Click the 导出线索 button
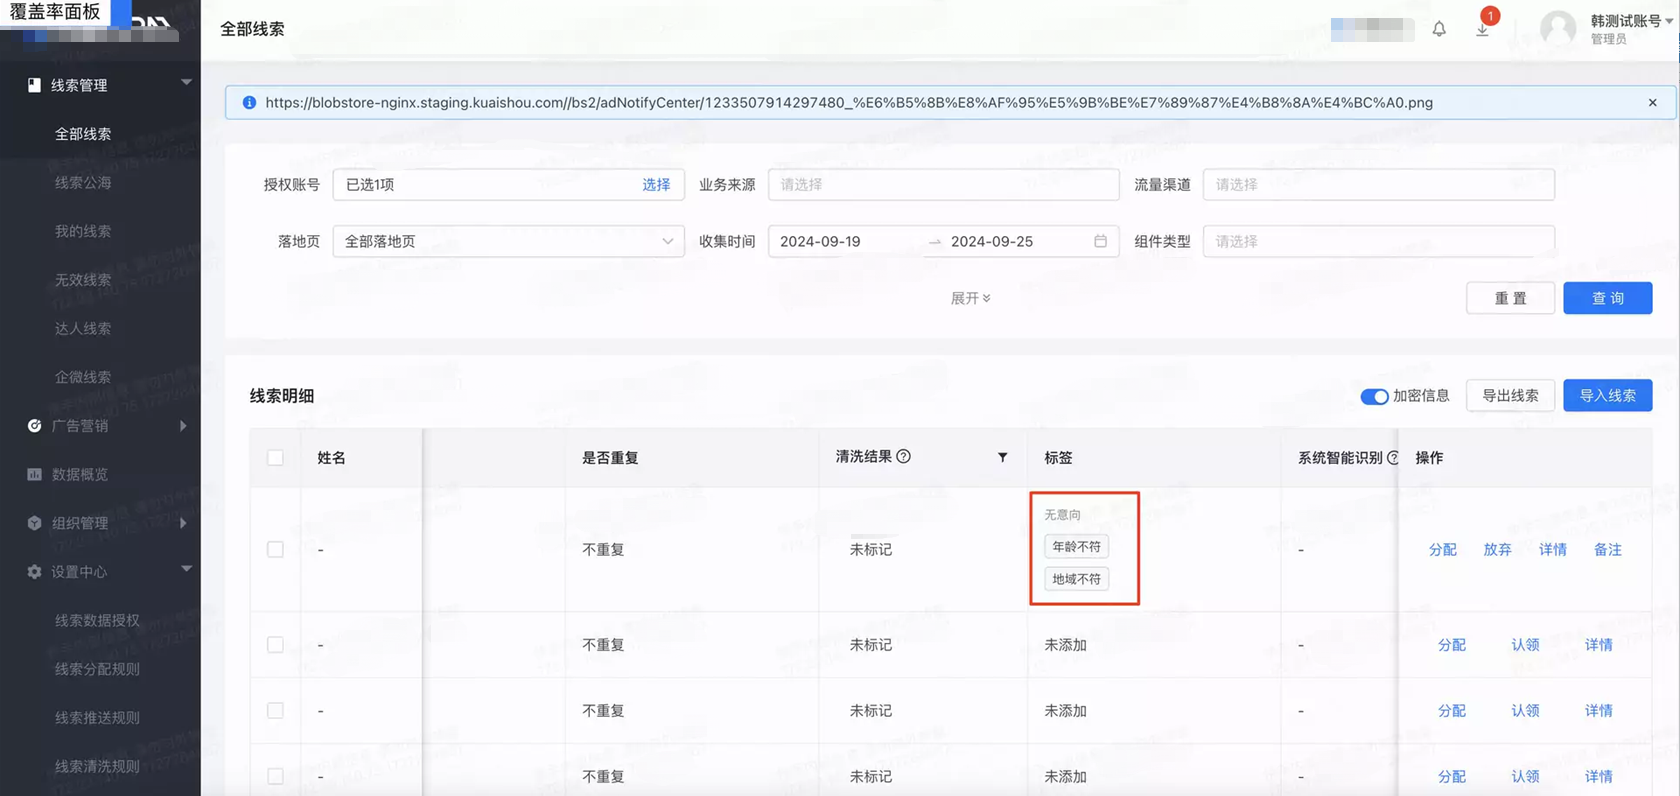 click(1510, 395)
